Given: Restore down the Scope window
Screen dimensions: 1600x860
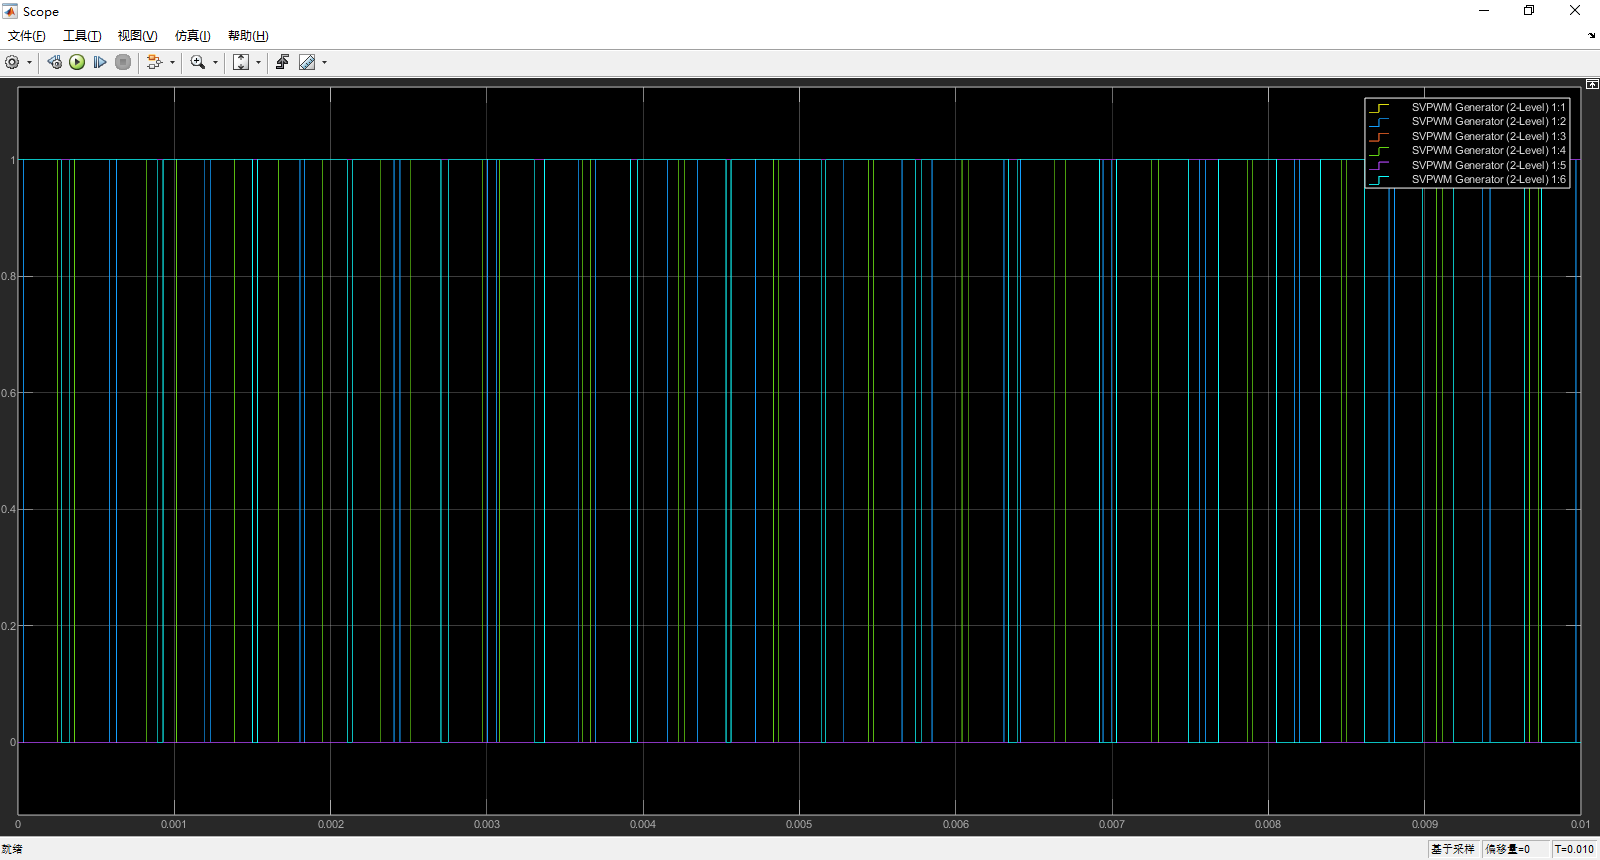Looking at the screenshot, I should 1529,11.
